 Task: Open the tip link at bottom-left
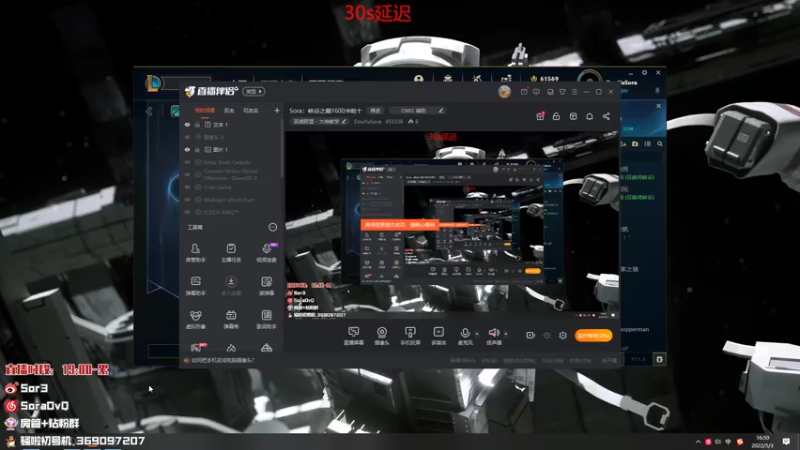click(222, 360)
